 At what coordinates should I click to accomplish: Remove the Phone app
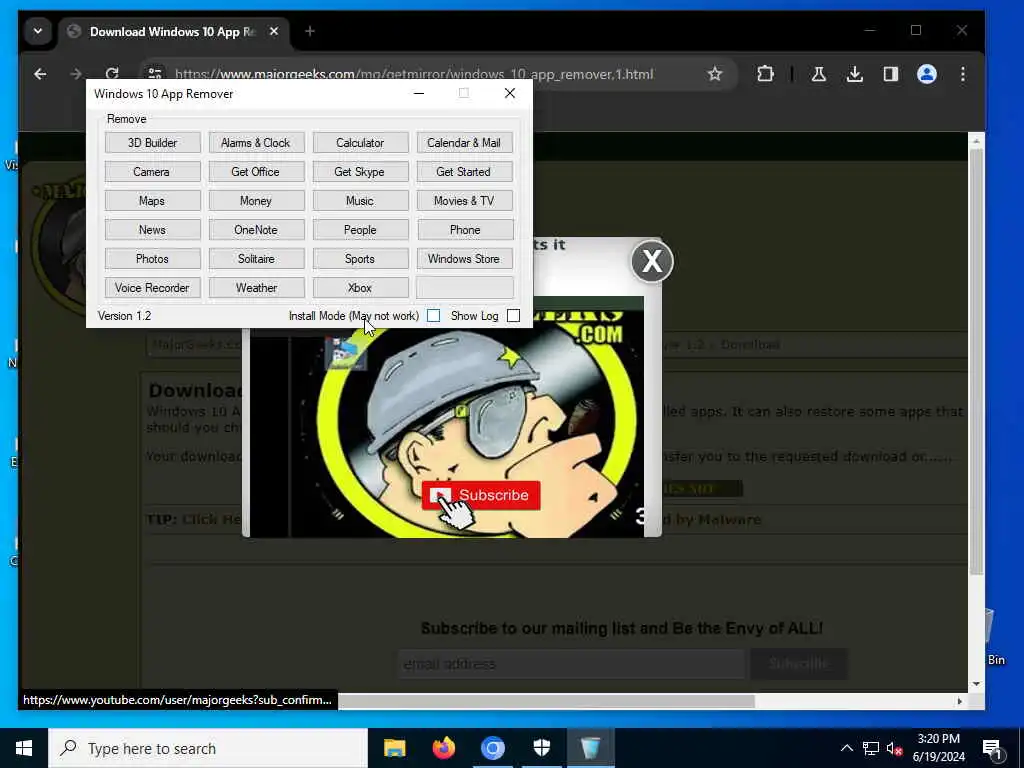pos(464,230)
